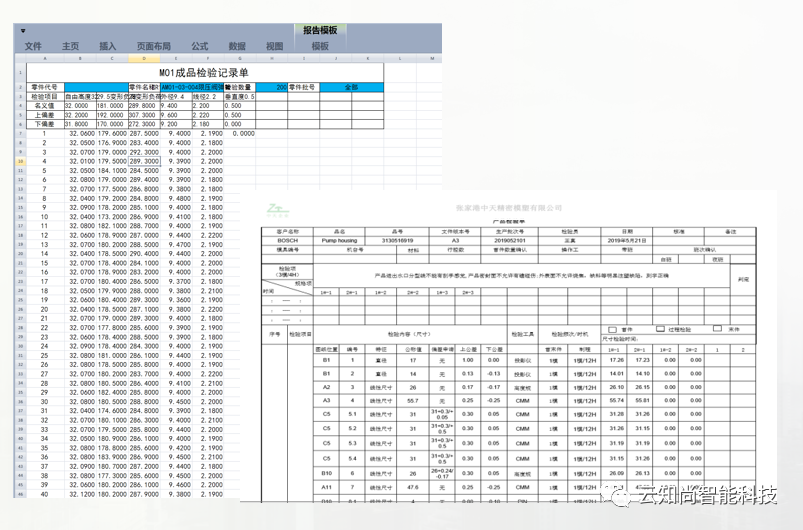Enable the 末件 checkbox
The height and width of the screenshot is (530, 803).
[x=716, y=329]
